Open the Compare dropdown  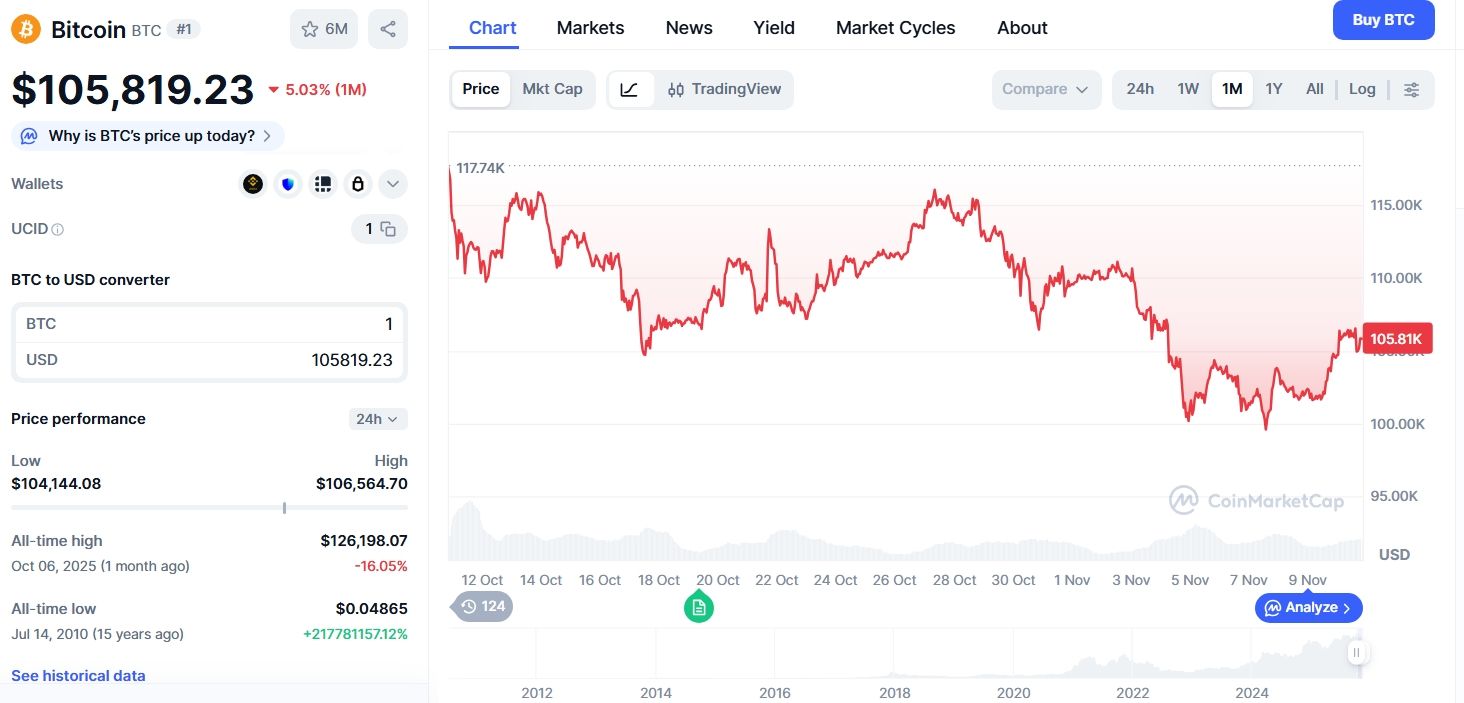[1046, 89]
